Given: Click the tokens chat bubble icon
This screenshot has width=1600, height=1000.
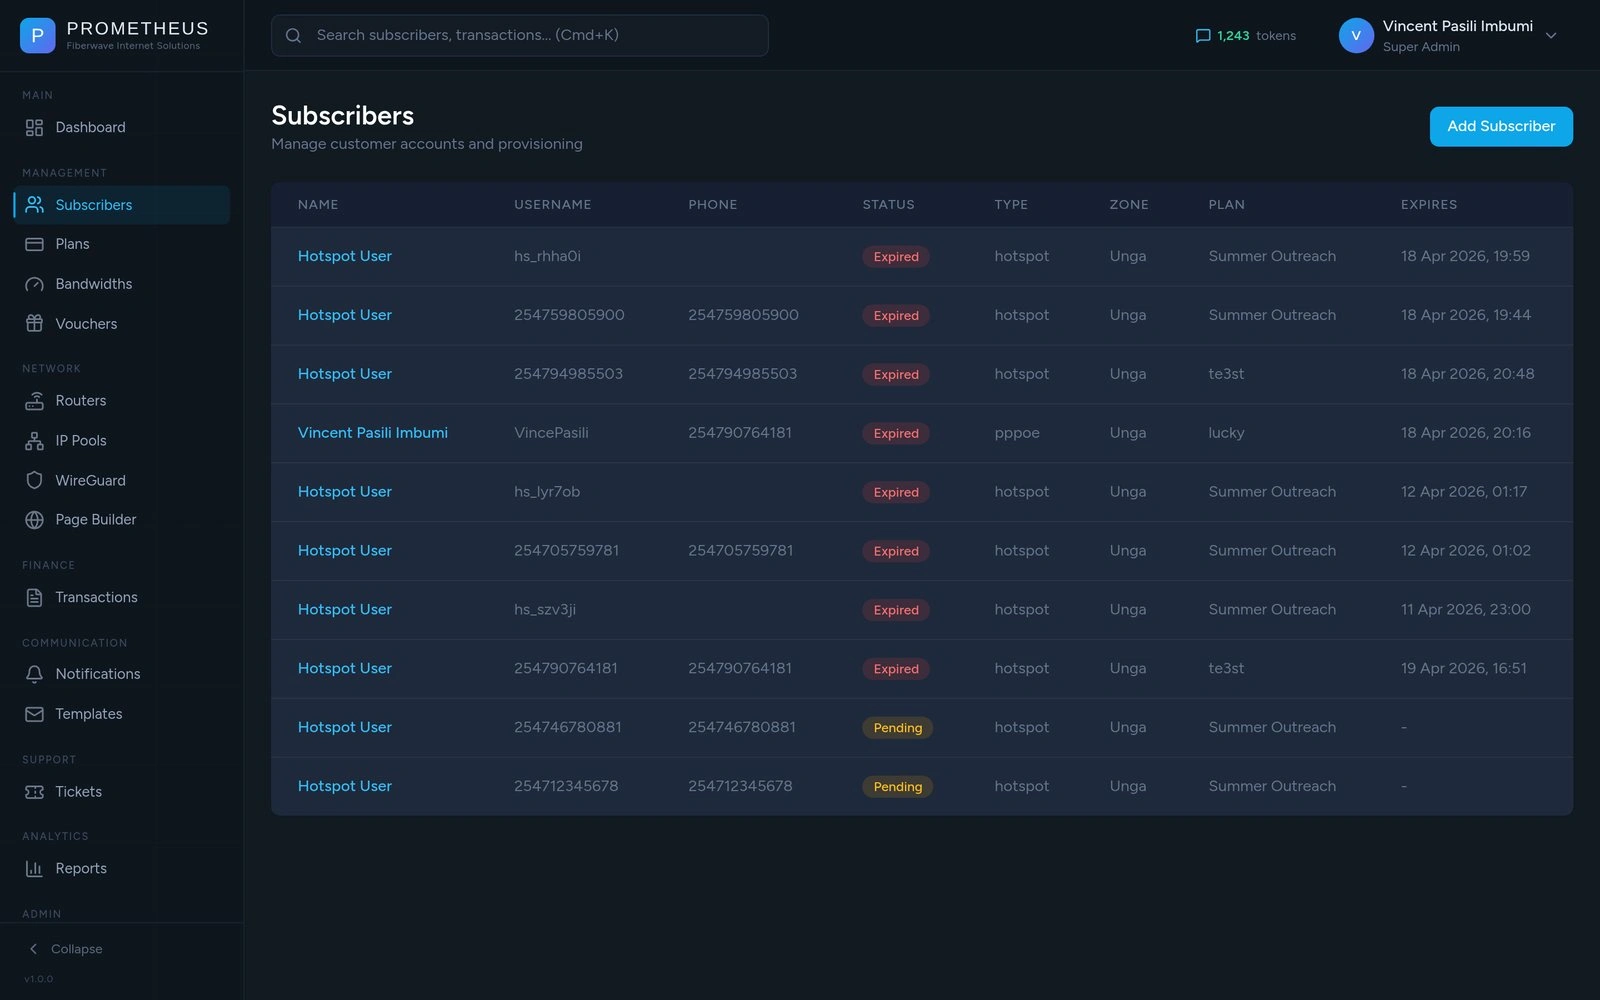Looking at the screenshot, I should (1203, 36).
